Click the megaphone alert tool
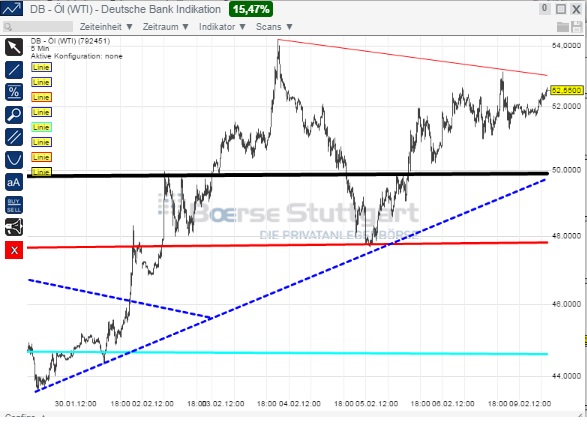The image size is (587, 425). (x=14, y=227)
